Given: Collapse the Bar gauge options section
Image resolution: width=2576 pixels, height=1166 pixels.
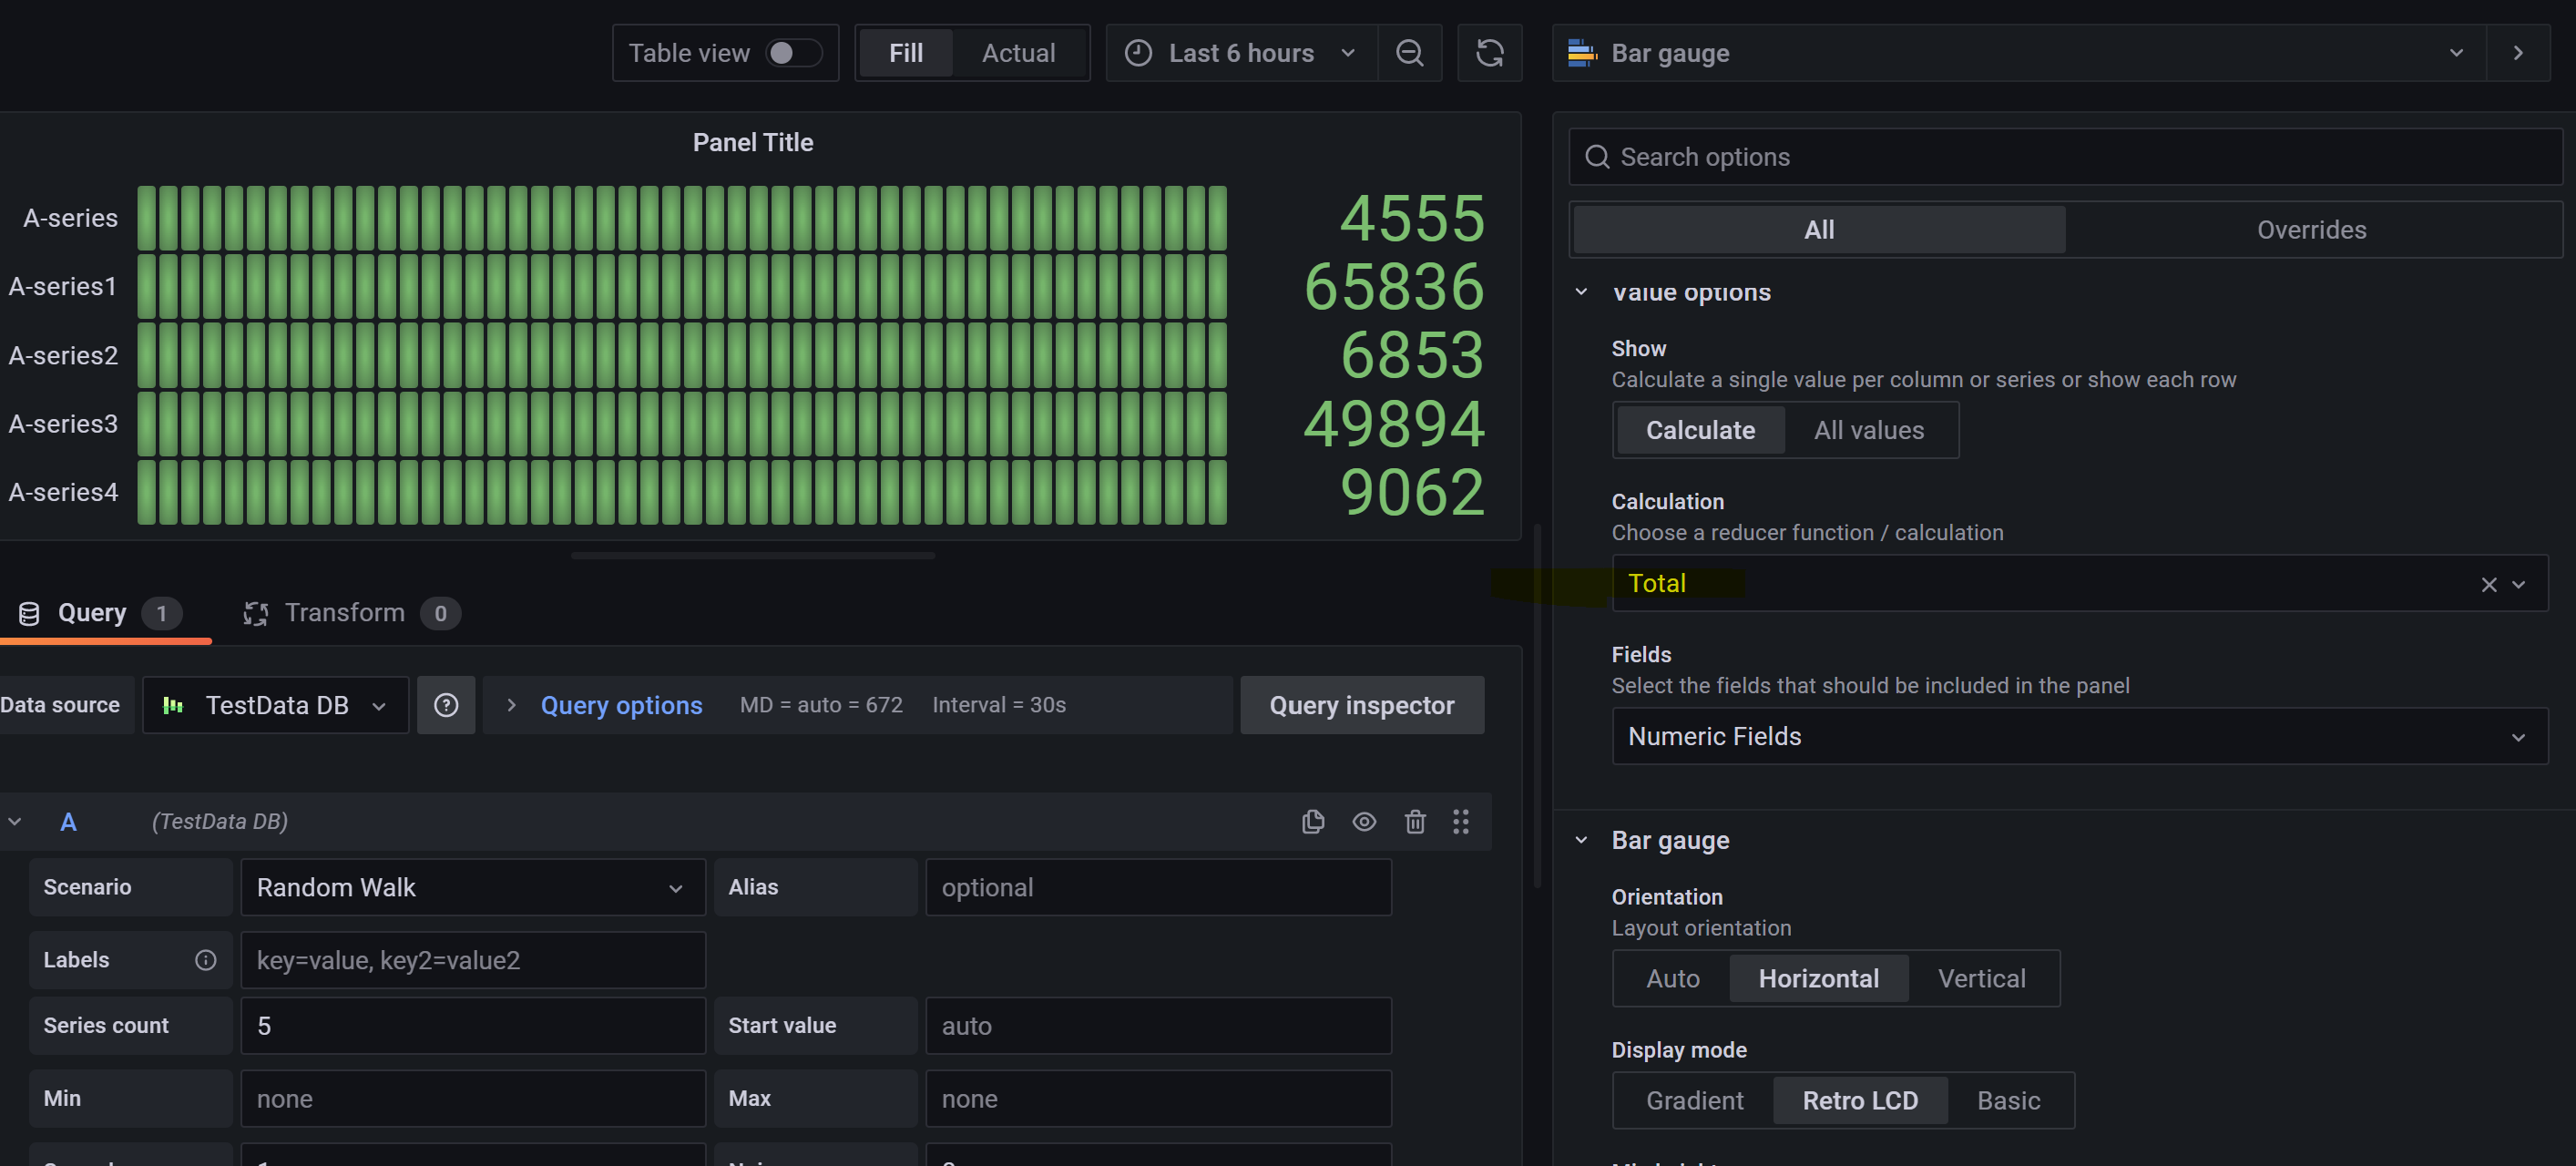Looking at the screenshot, I should point(1581,840).
